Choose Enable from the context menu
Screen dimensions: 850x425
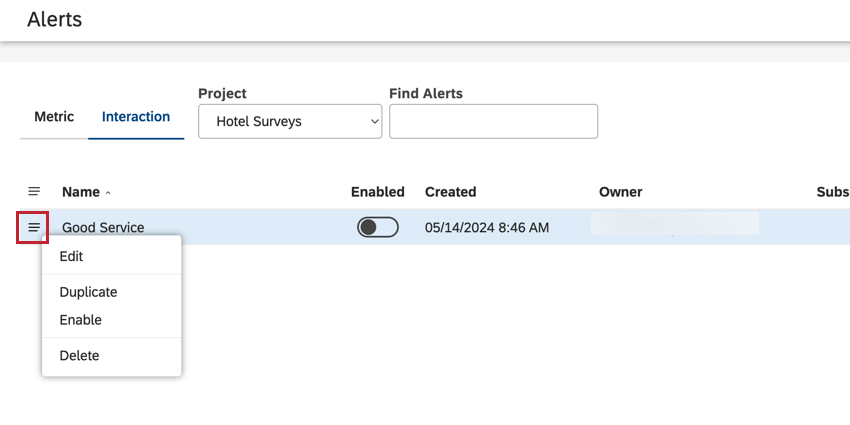(81, 320)
